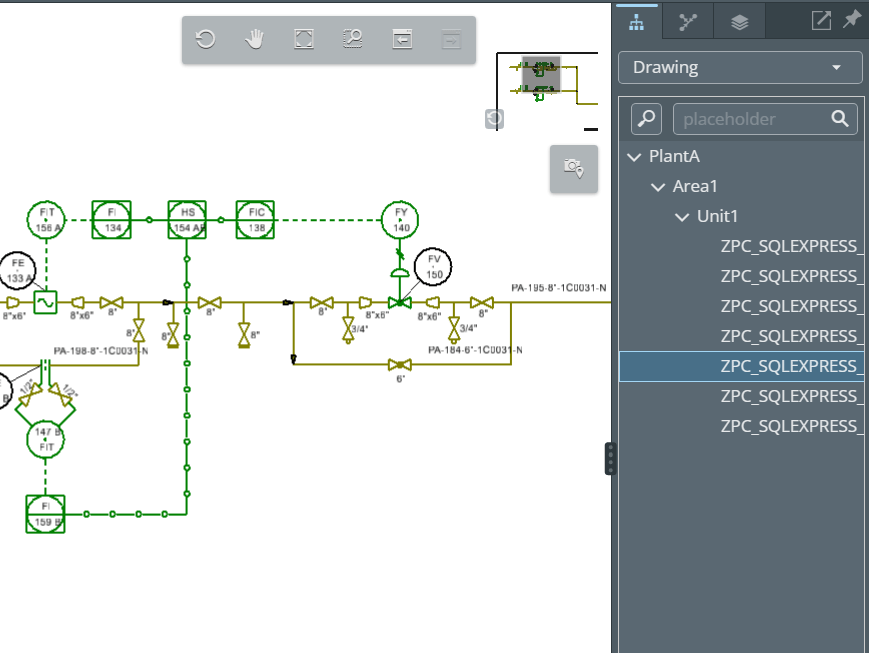Screen dimensions: 869x653
Task: Open the Drawing dropdown
Action: 740,68
